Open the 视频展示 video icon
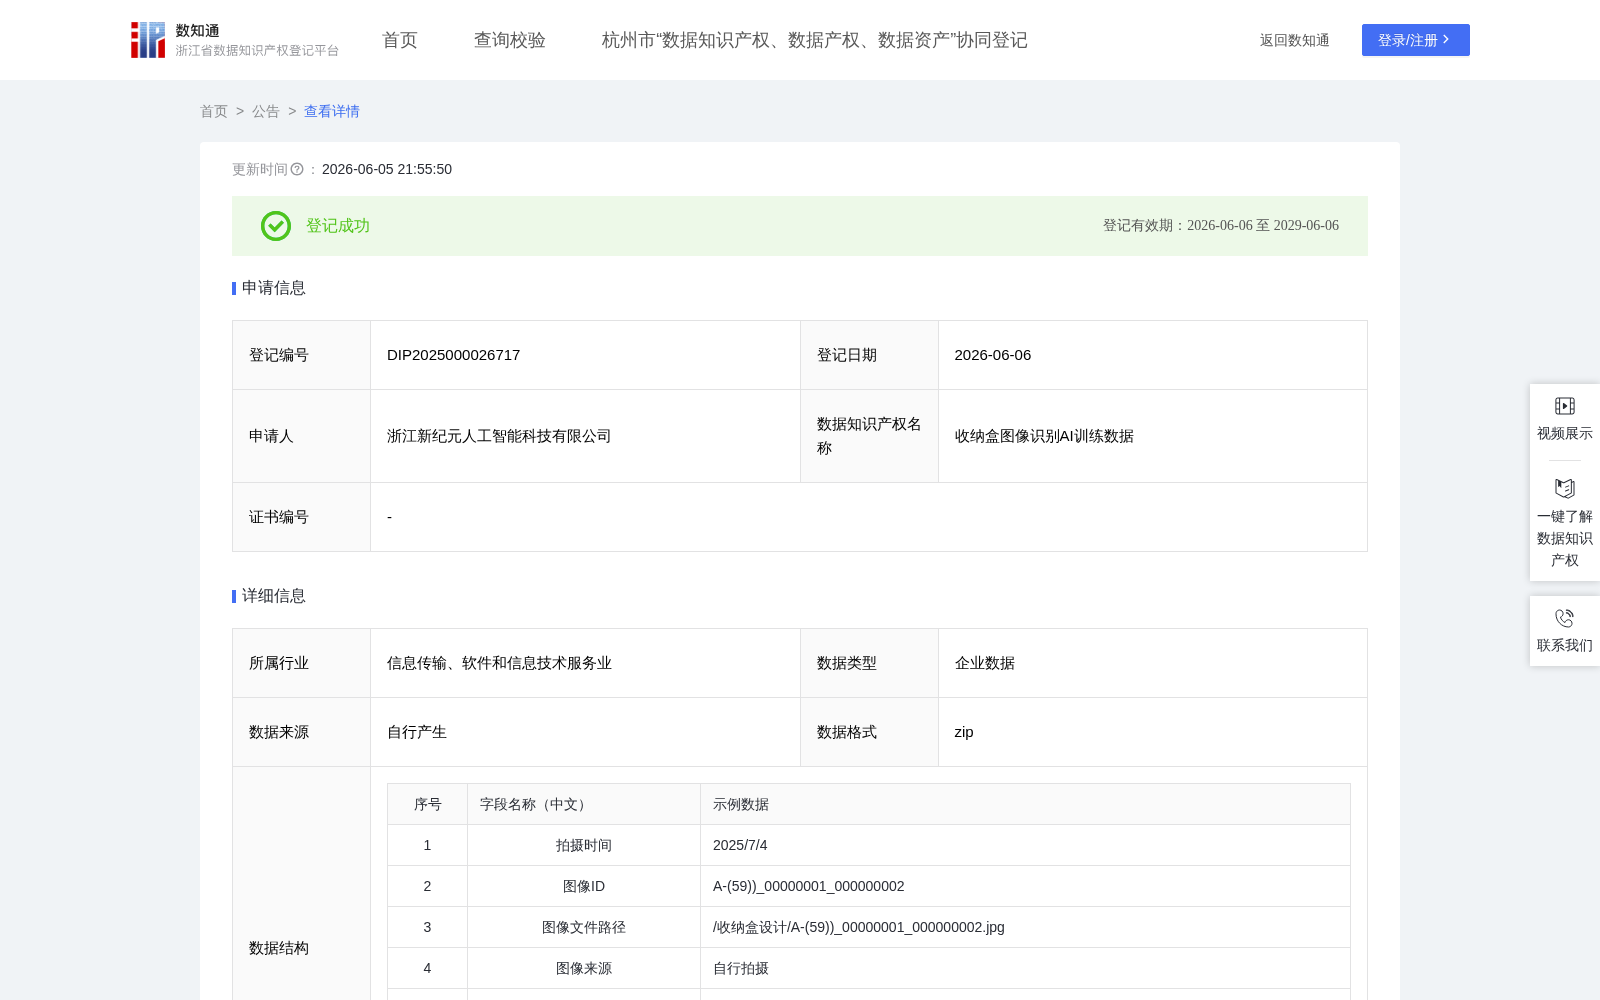 click(1565, 406)
